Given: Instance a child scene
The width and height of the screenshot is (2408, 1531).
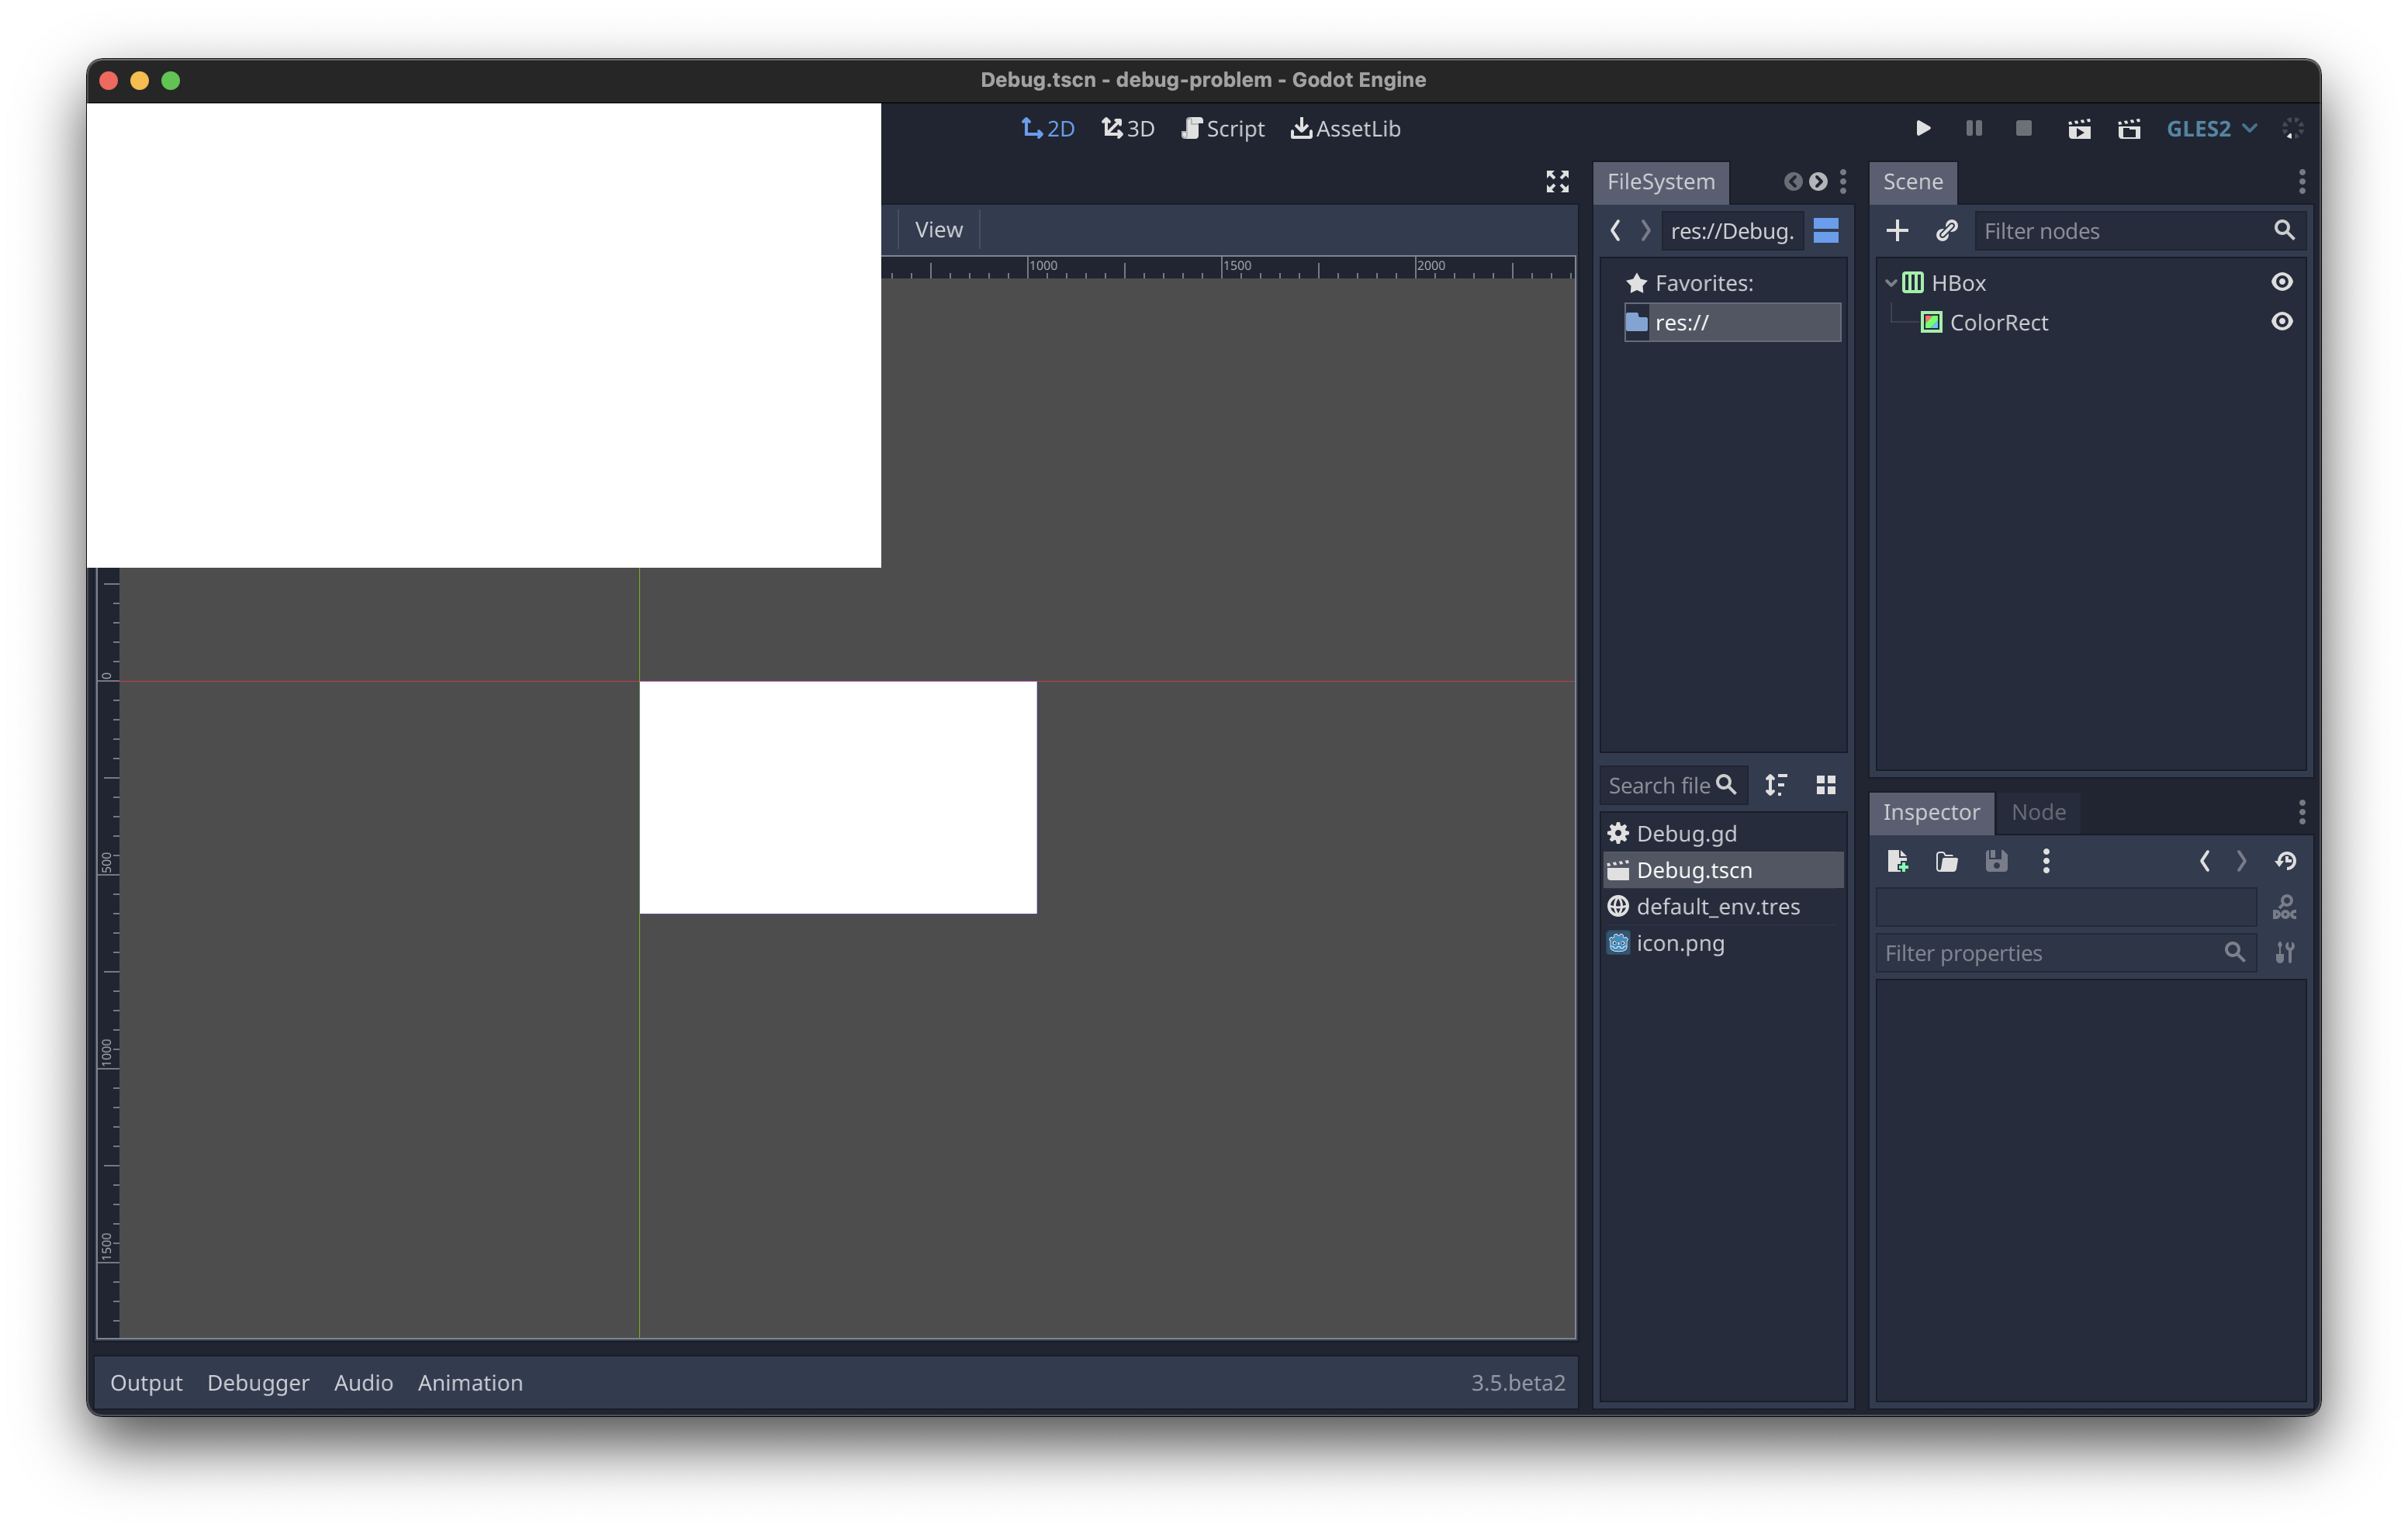Looking at the screenshot, I should pyautogui.click(x=1947, y=230).
